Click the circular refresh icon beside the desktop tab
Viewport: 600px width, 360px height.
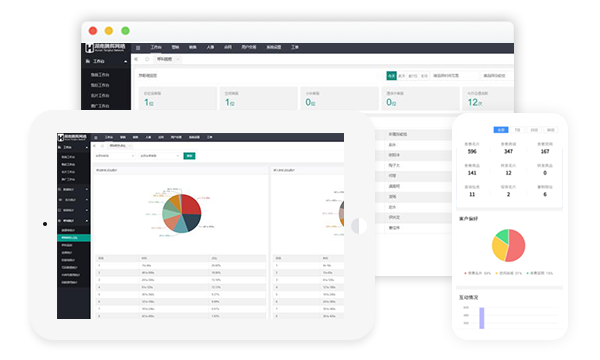147,59
